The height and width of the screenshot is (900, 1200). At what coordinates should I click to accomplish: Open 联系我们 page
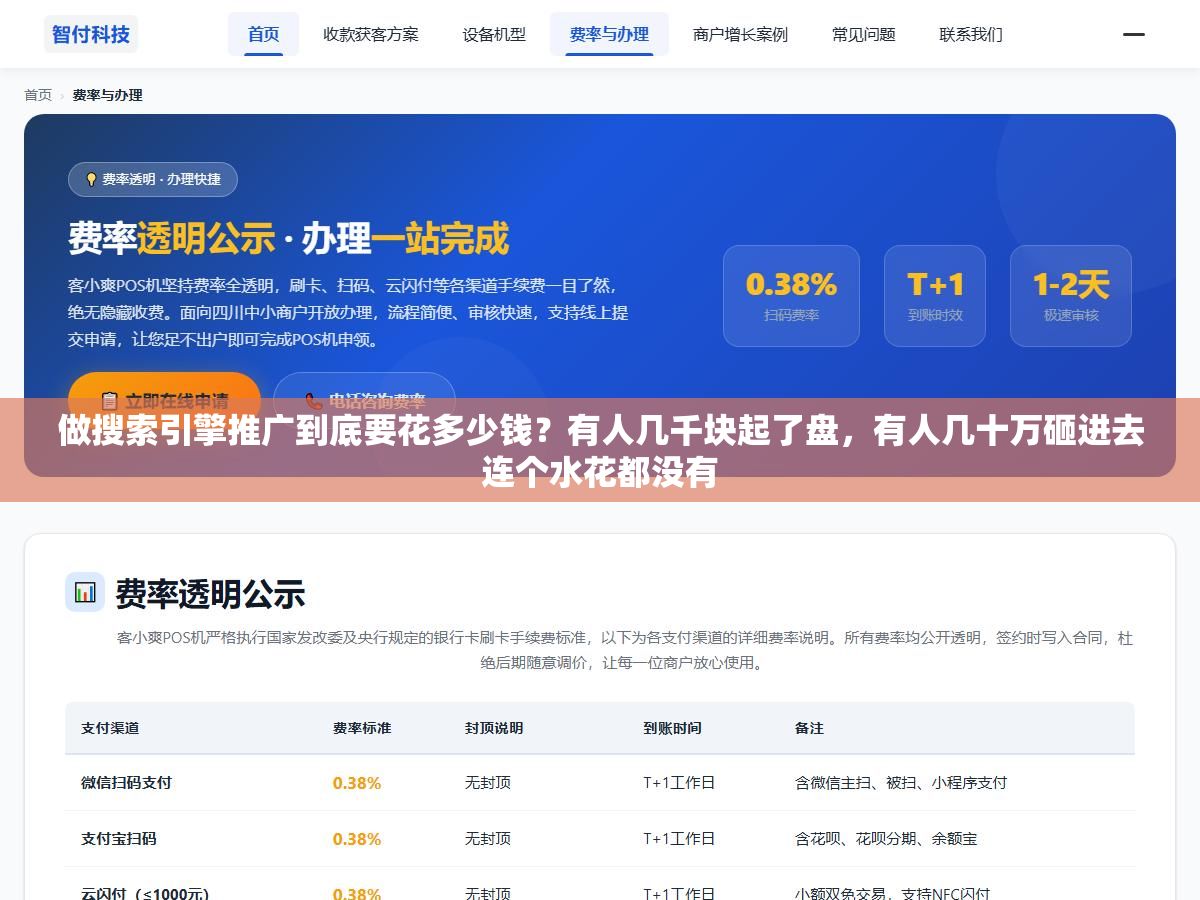point(971,34)
